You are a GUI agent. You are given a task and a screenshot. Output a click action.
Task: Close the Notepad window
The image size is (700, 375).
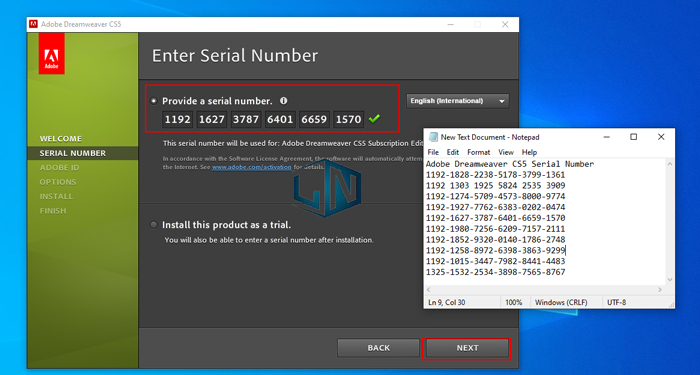pyautogui.click(x=661, y=137)
